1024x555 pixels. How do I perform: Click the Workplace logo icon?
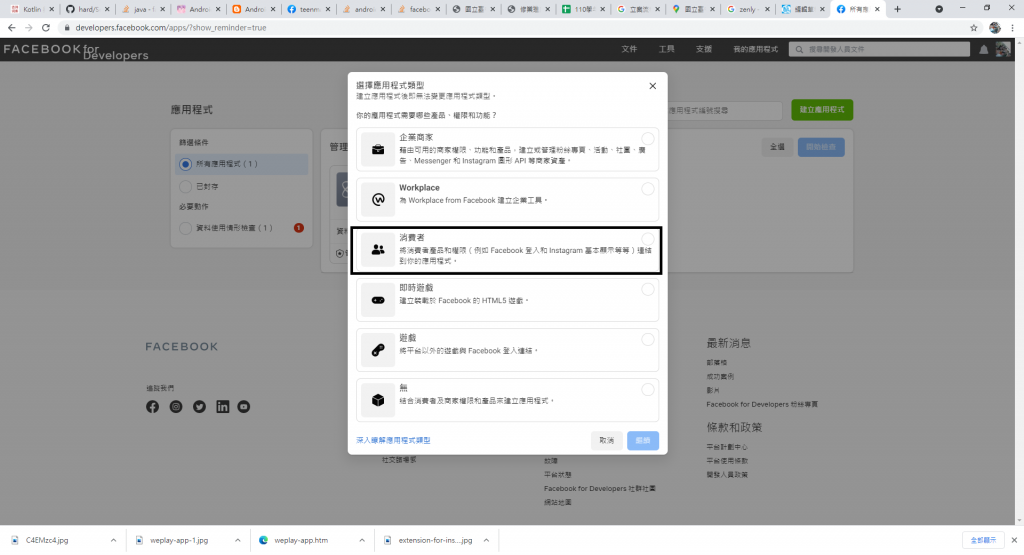coord(378,200)
